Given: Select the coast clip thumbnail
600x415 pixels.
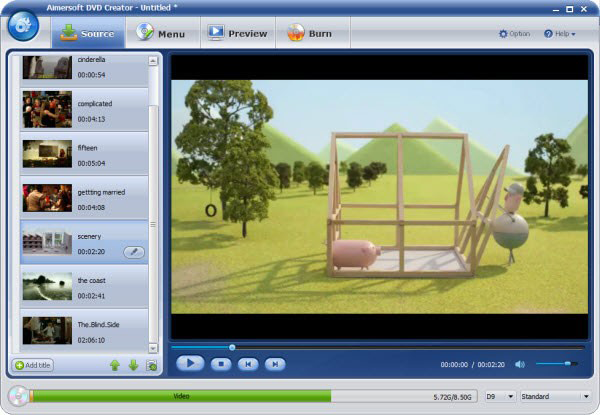Looking at the screenshot, I should (47, 286).
